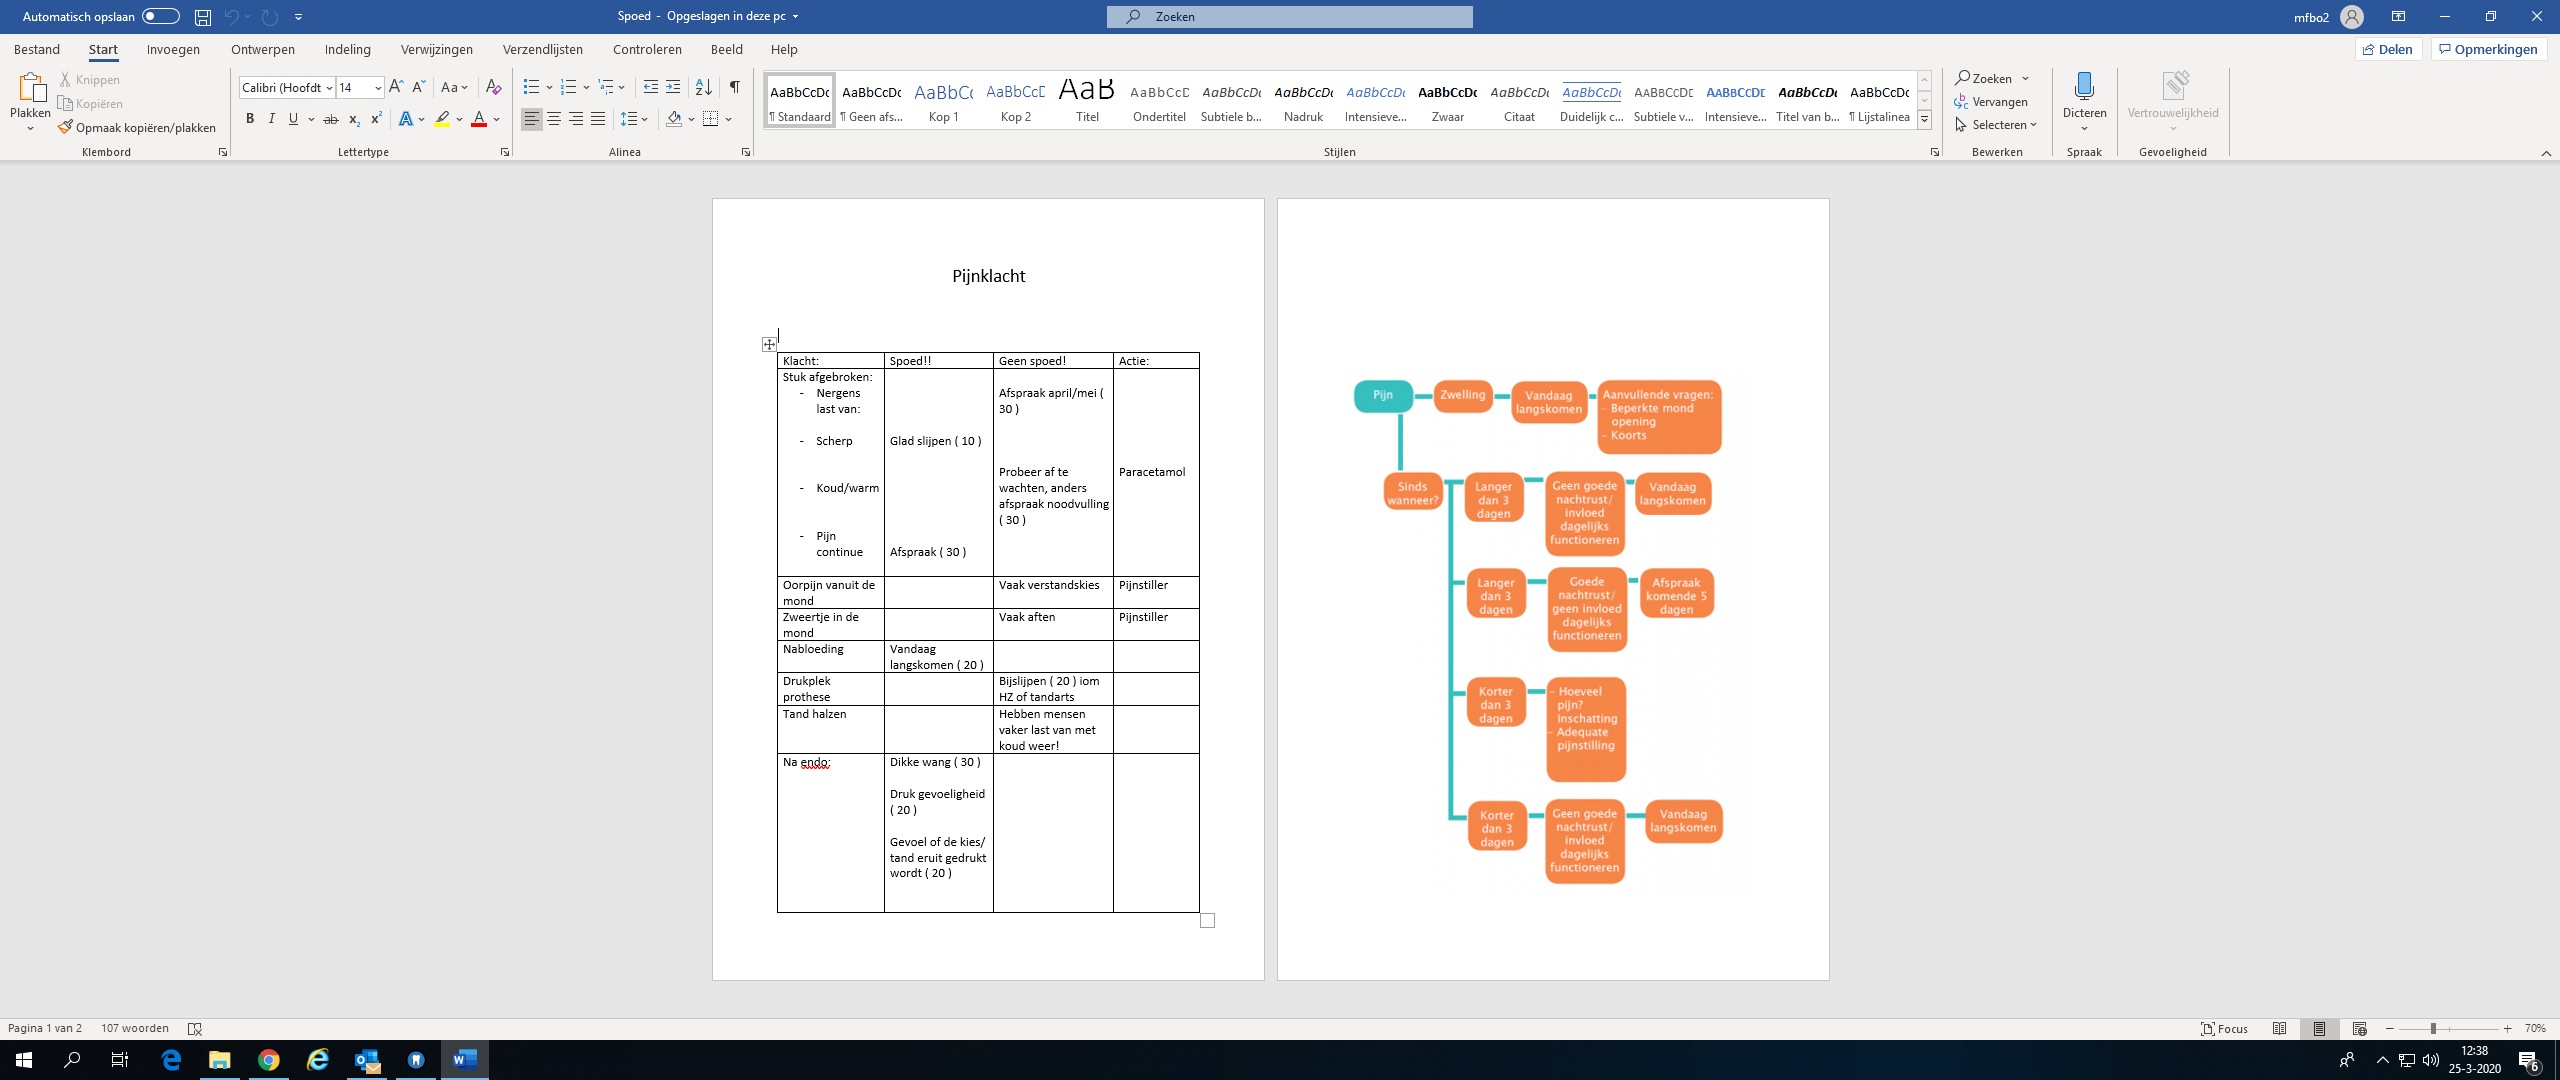Expand the styles gallery
Viewport: 2560px width, 1080px height.
click(1924, 120)
